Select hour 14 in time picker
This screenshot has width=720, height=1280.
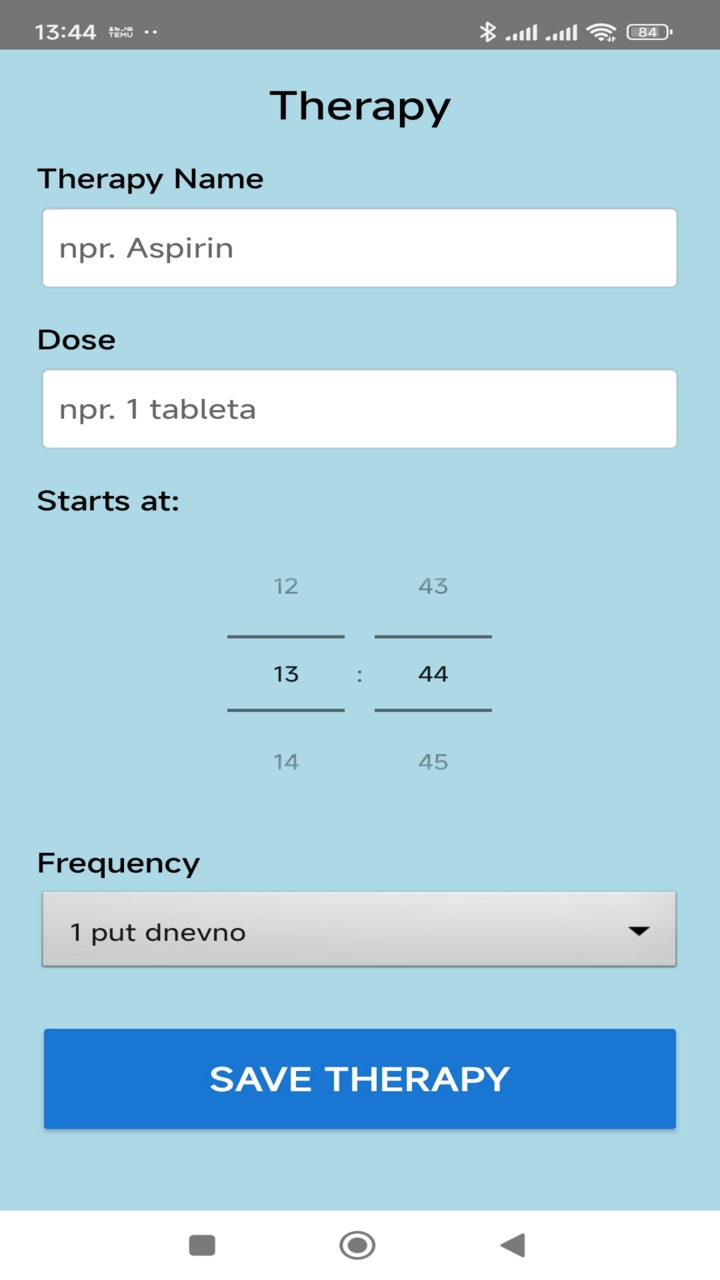[x=286, y=762]
